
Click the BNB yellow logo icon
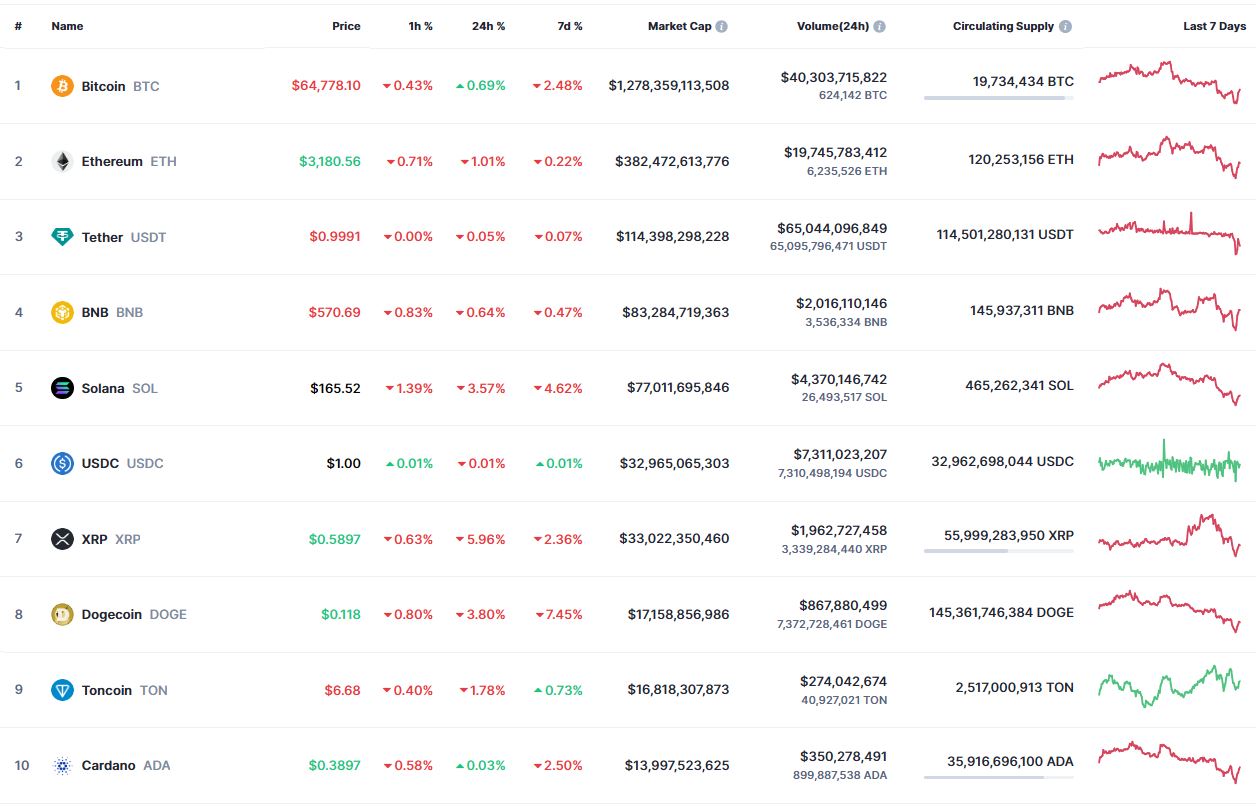pyautogui.click(x=62, y=312)
